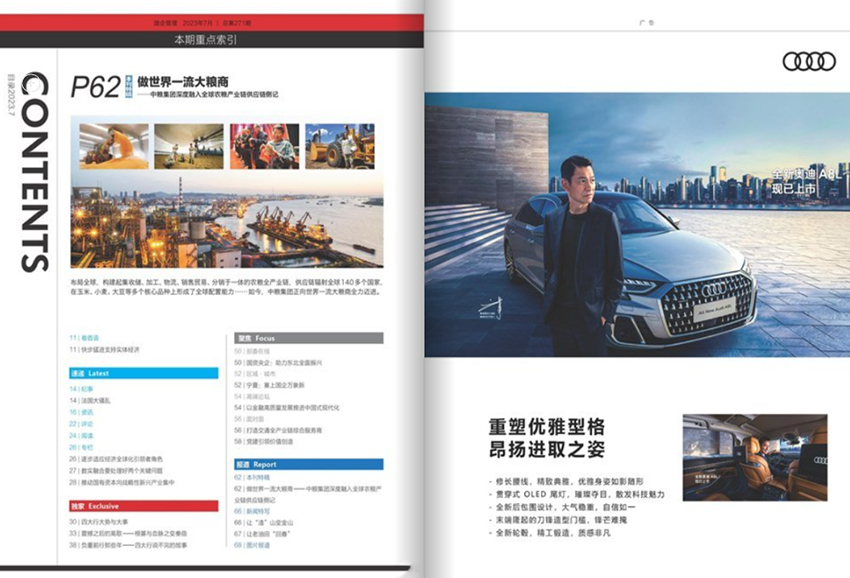The height and width of the screenshot is (578, 850).
Task: Open the Audi interior rear-seat photo
Action: 754,457
